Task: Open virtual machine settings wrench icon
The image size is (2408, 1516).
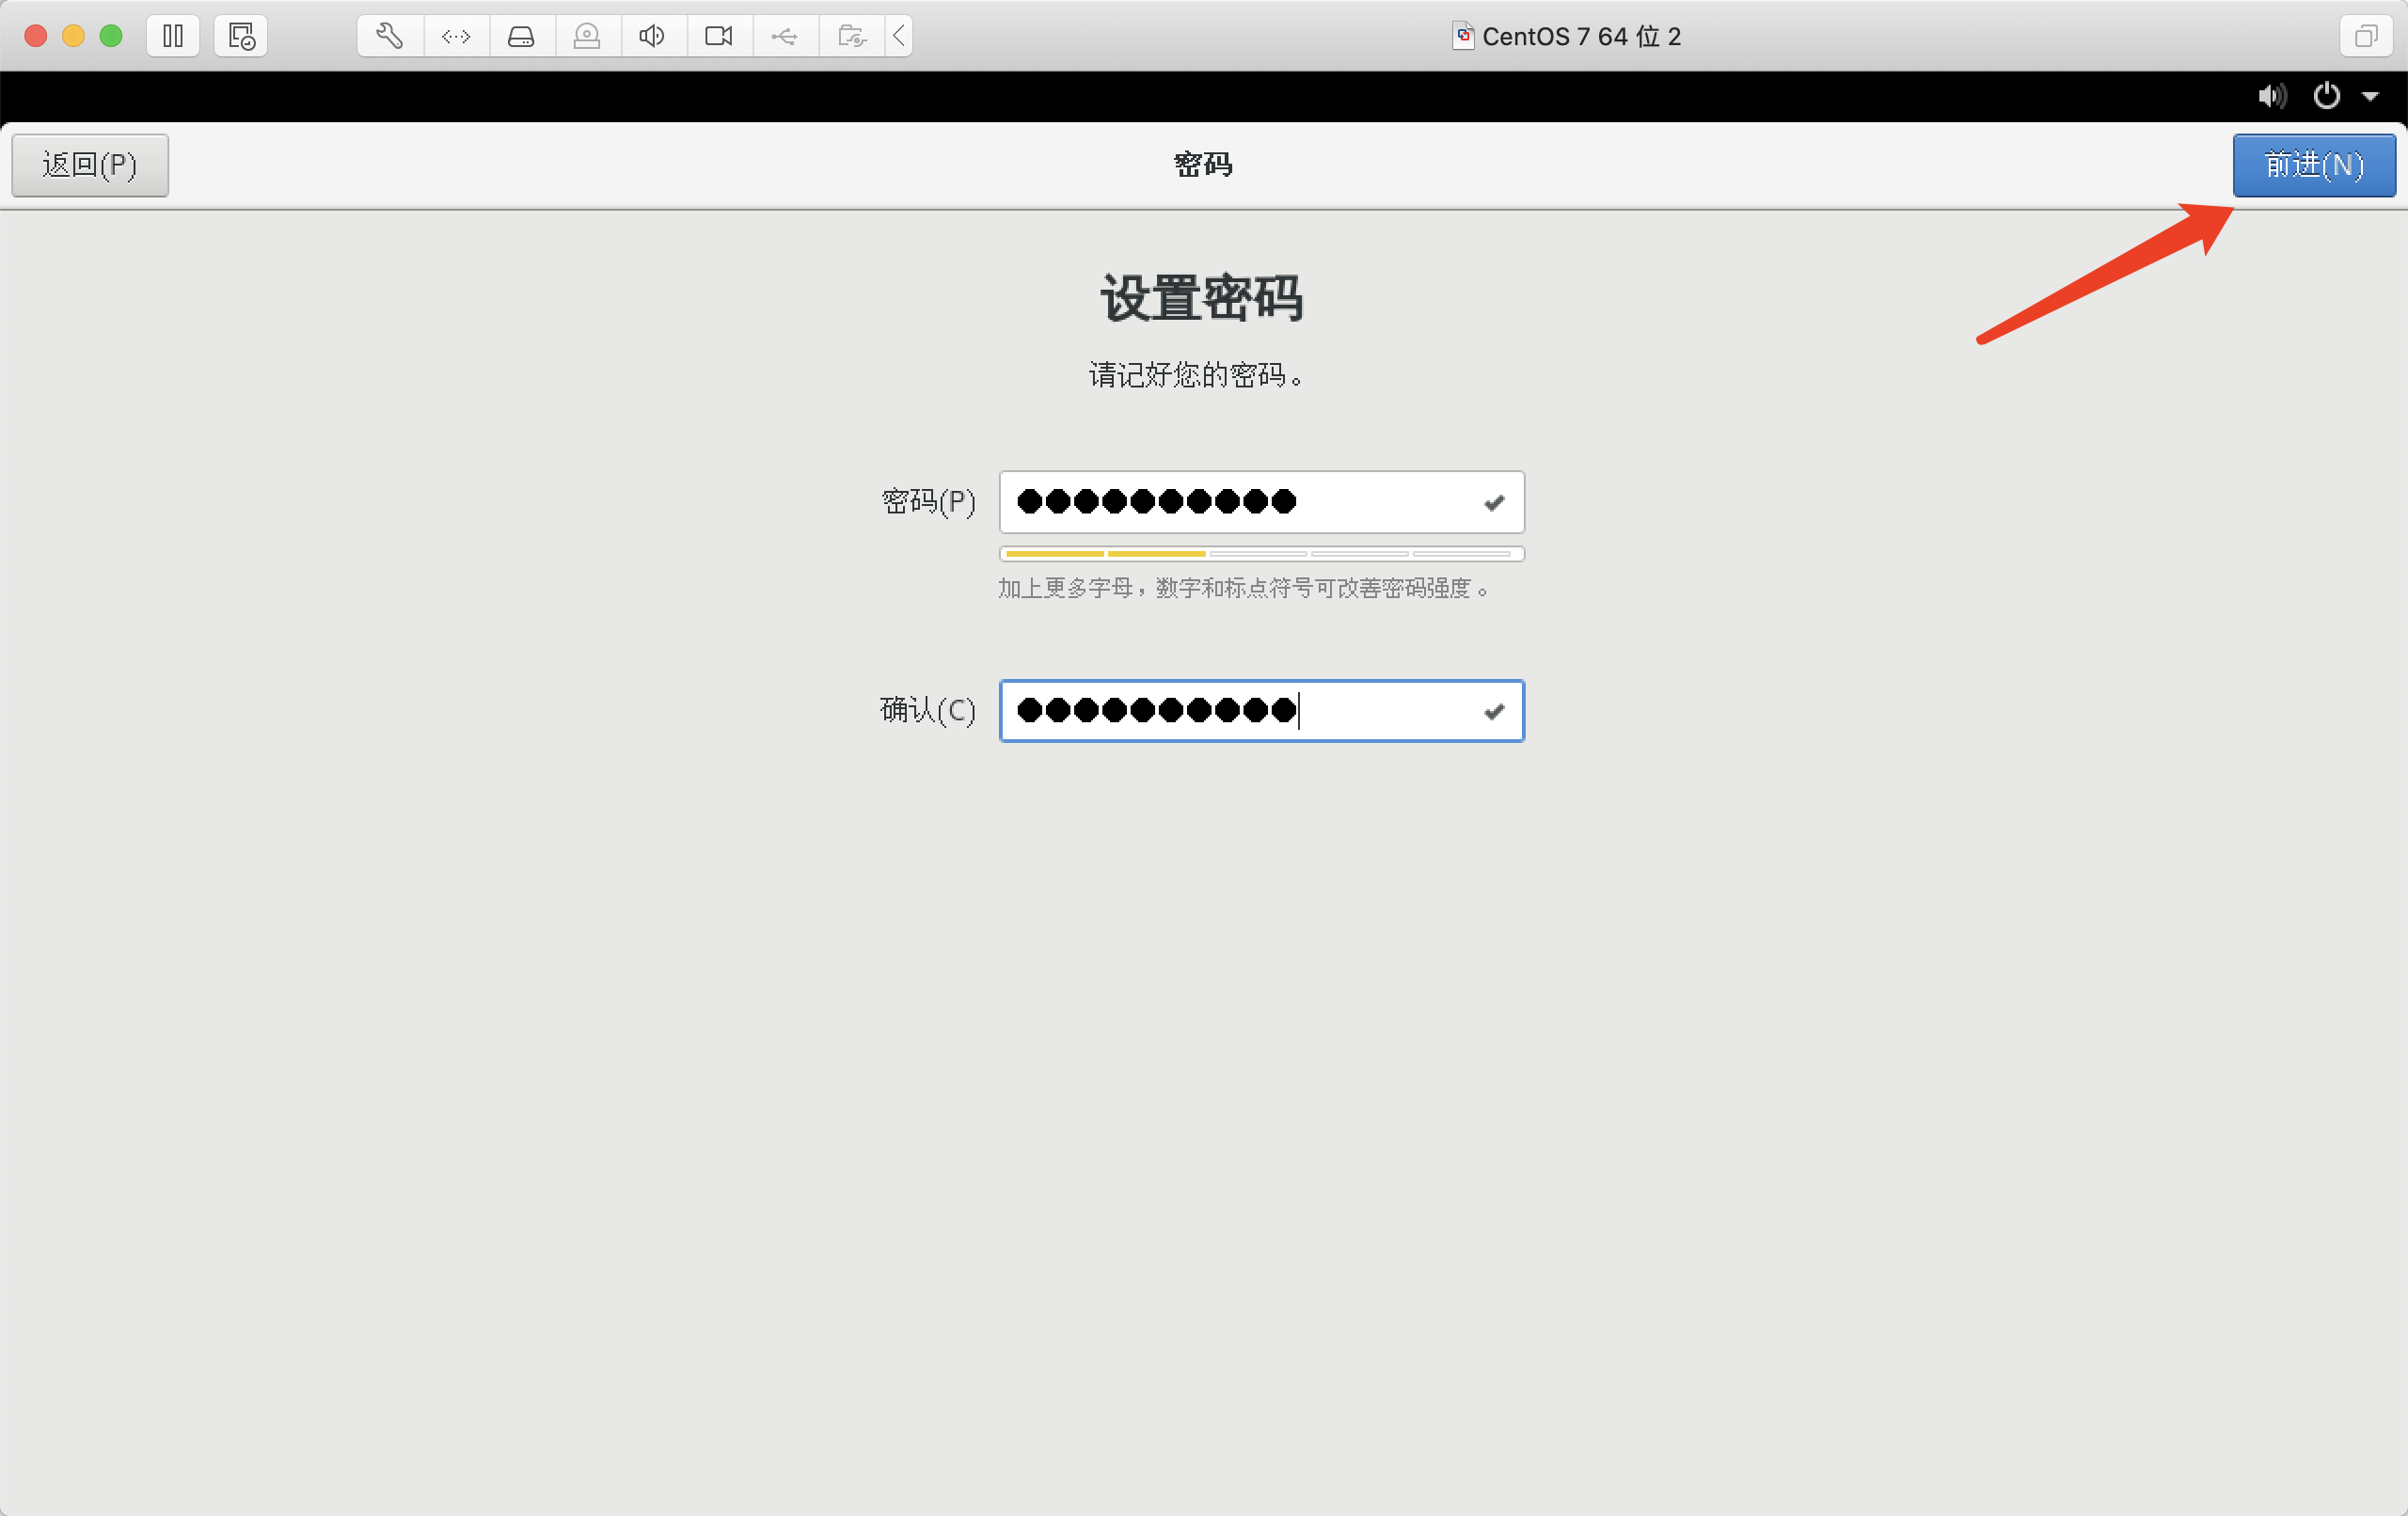Action: click(390, 36)
